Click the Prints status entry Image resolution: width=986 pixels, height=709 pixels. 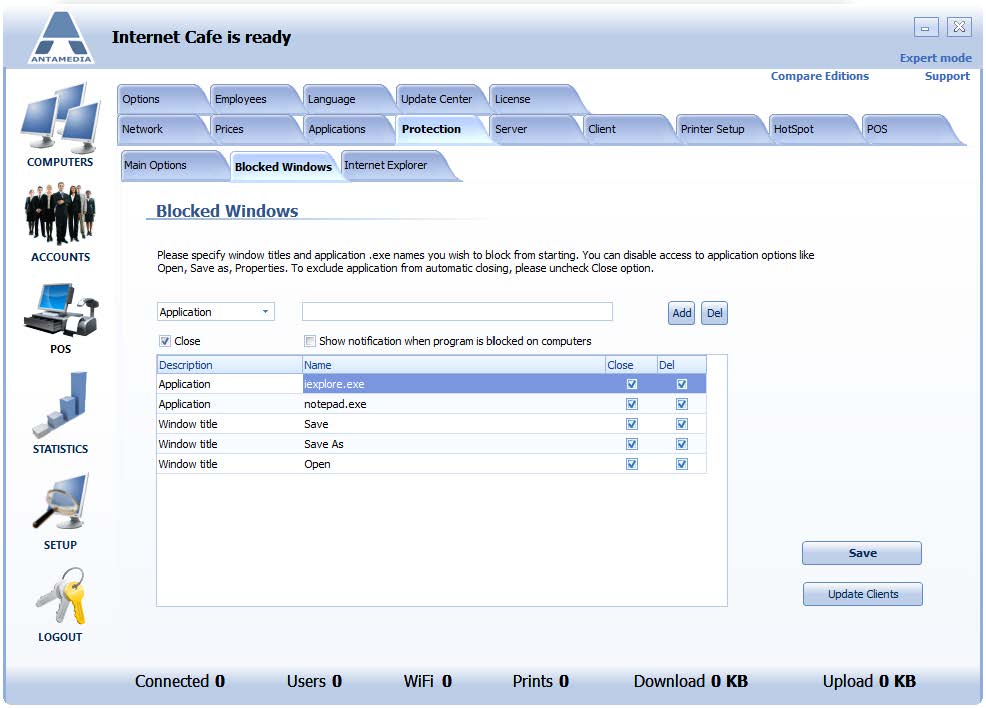pyautogui.click(x=541, y=681)
